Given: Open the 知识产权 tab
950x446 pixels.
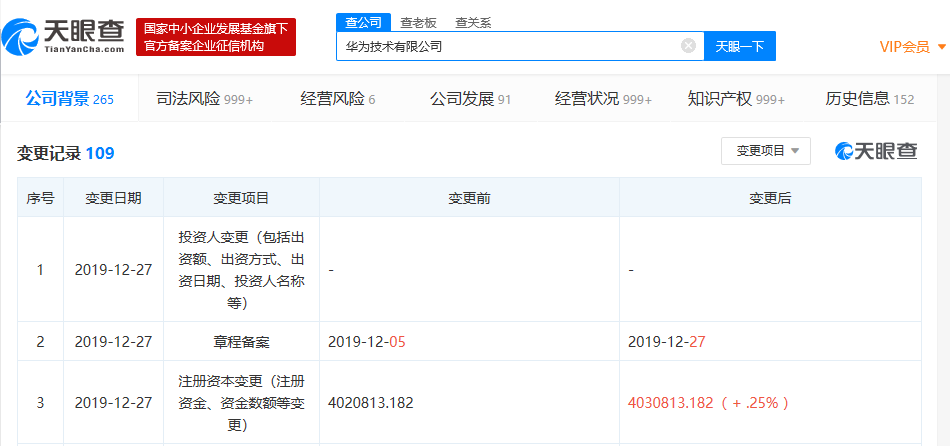Looking at the screenshot, I should 736,99.
